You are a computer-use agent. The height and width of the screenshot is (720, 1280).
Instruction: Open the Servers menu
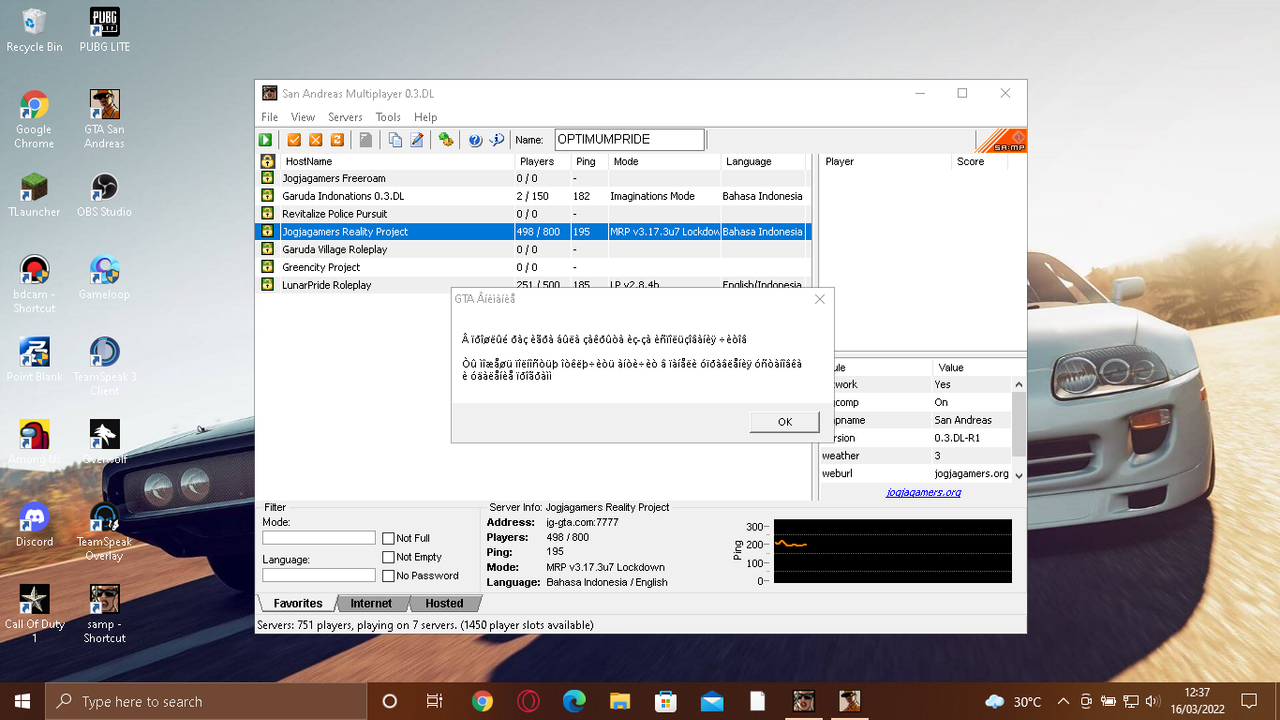[x=345, y=117]
